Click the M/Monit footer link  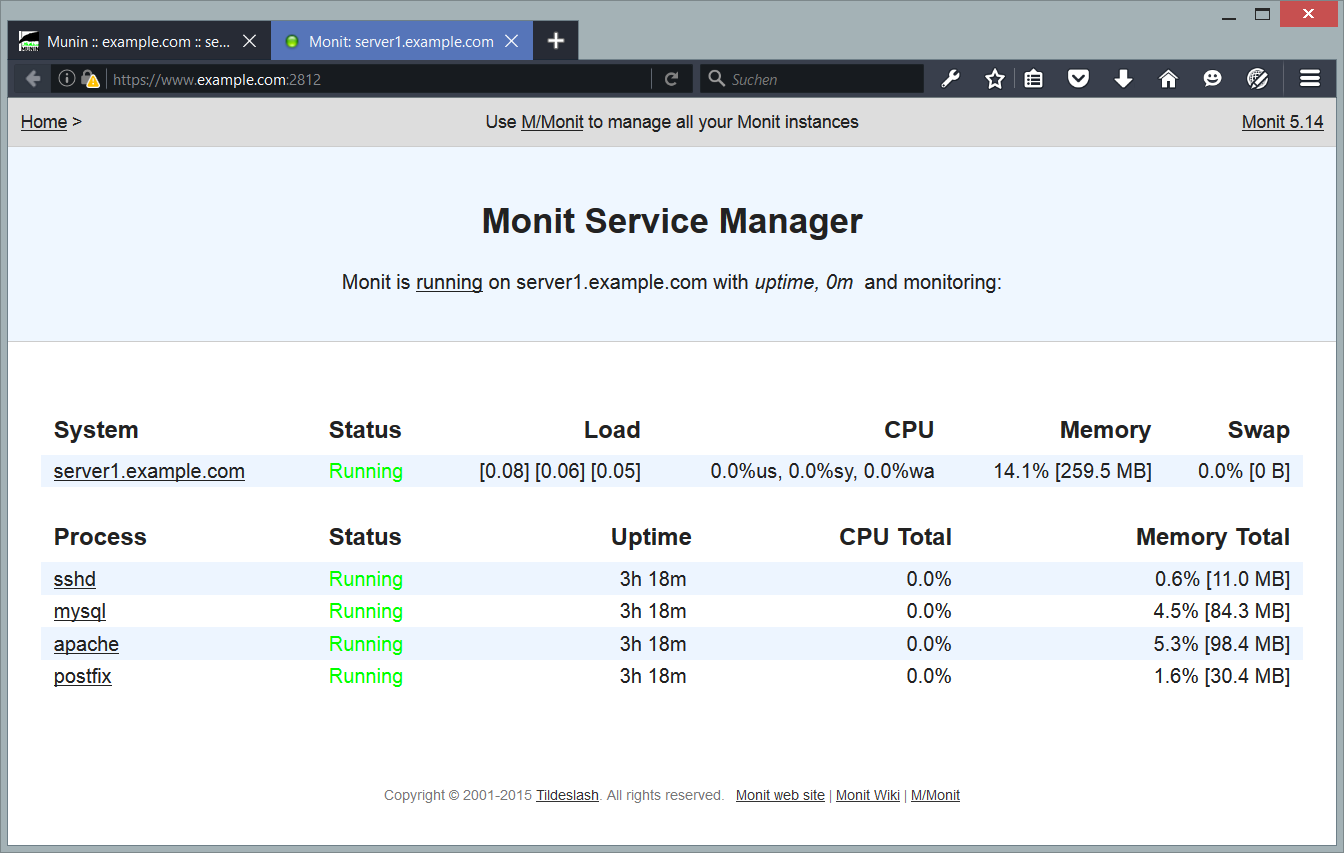coord(935,796)
